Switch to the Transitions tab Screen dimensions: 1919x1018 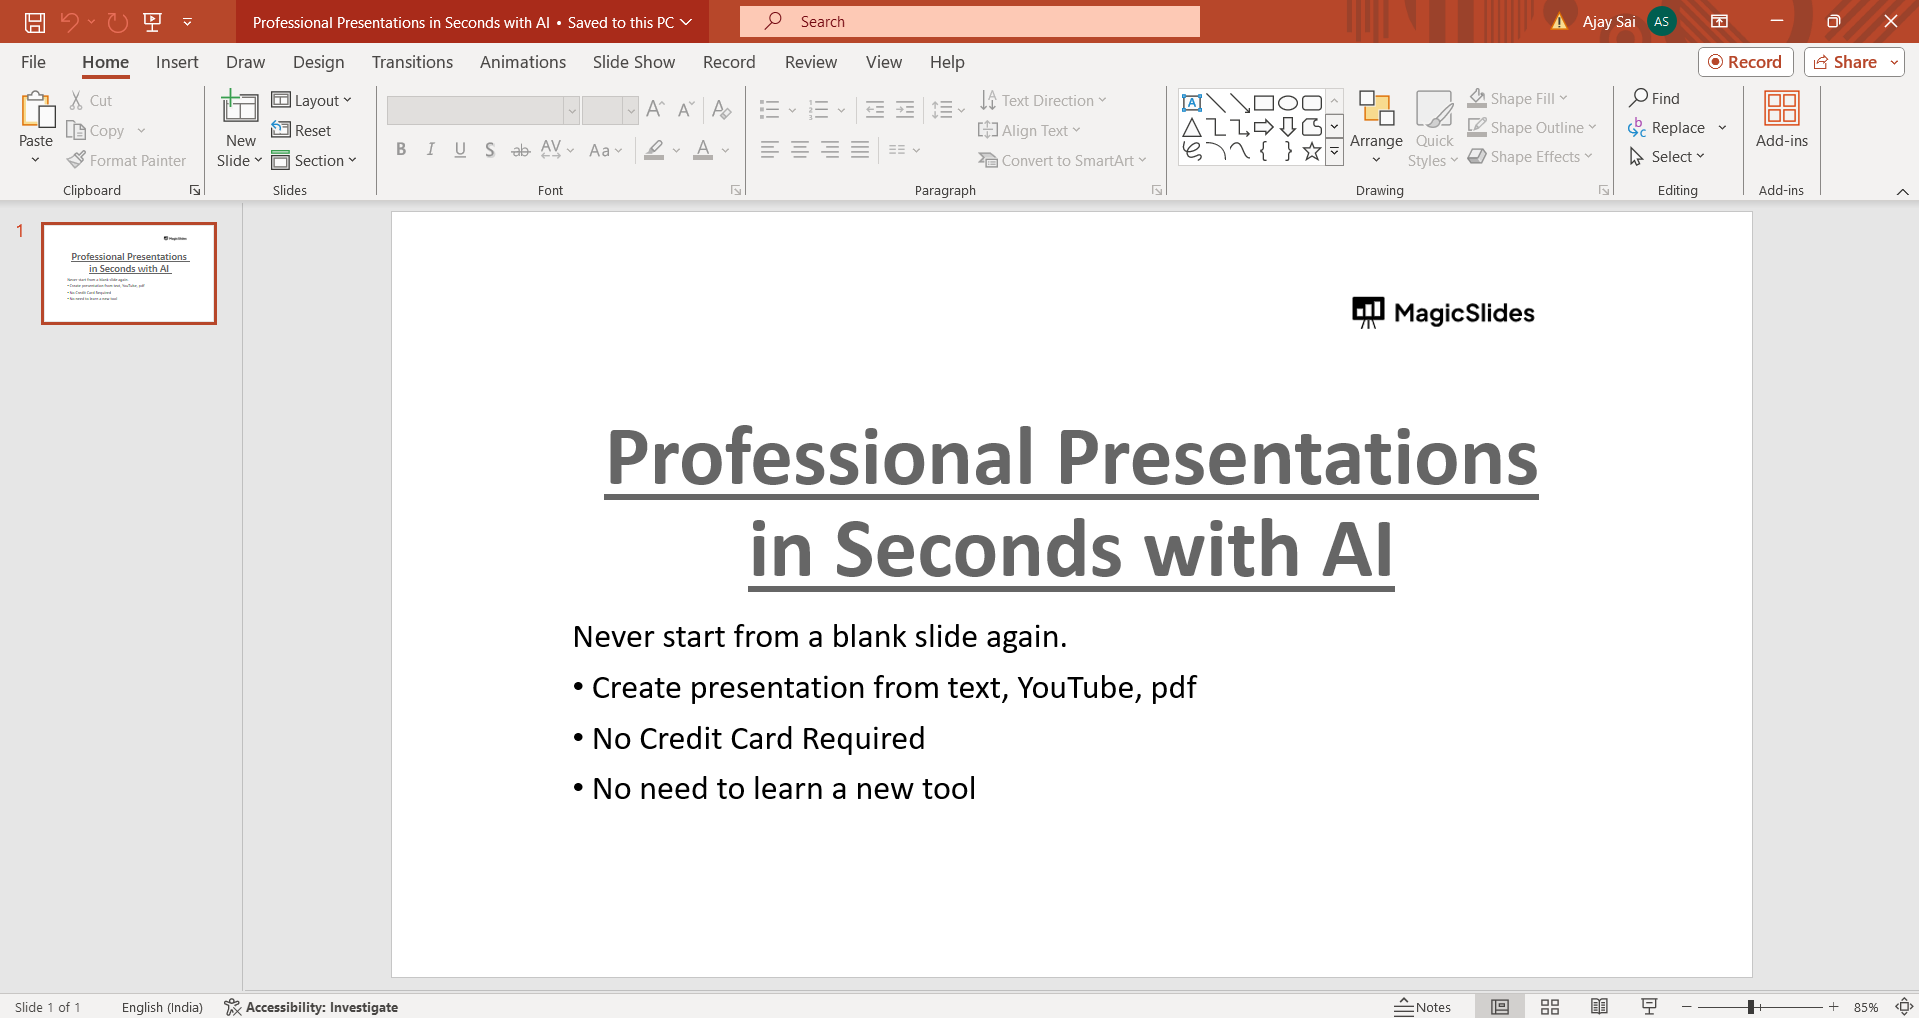412,62
